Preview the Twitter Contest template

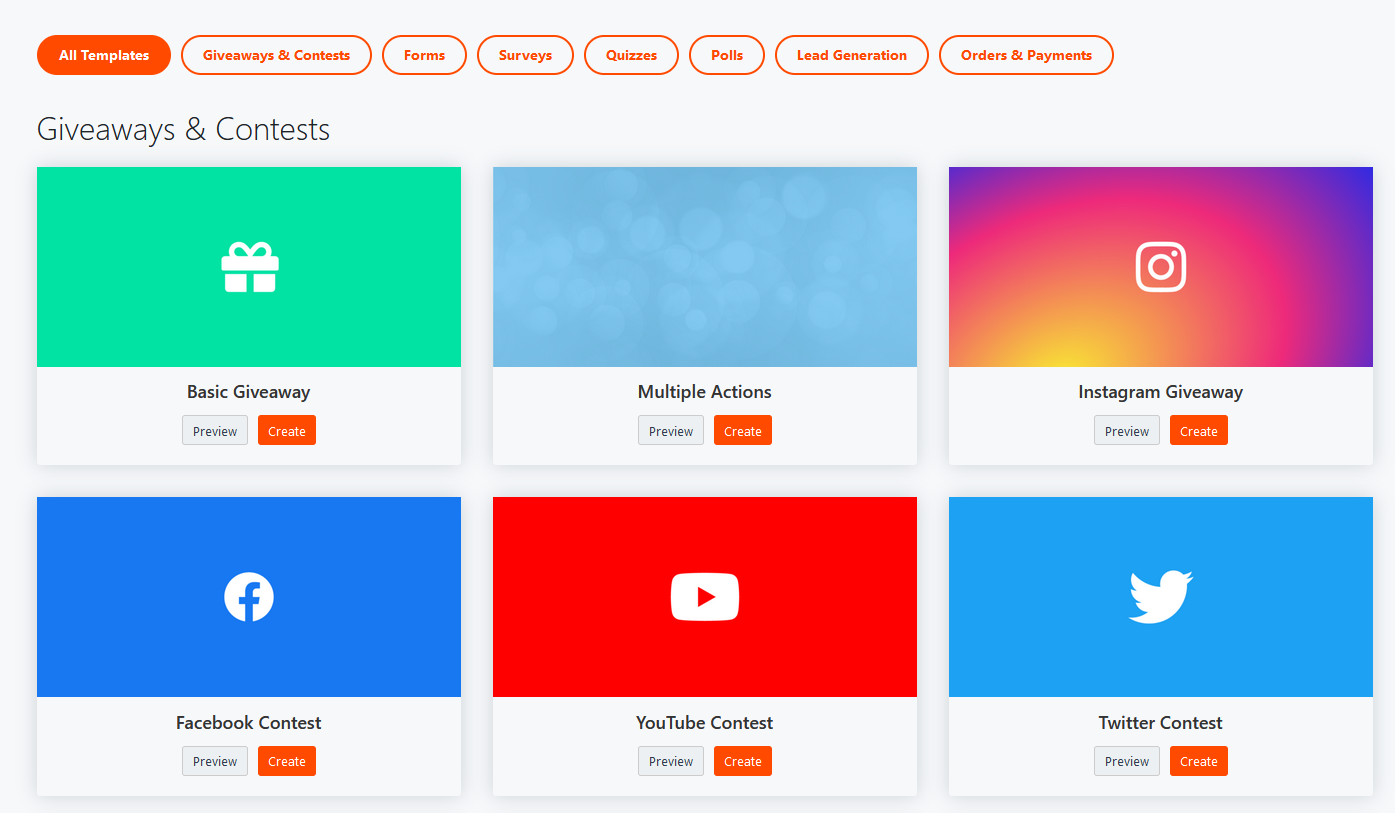coord(1127,761)
